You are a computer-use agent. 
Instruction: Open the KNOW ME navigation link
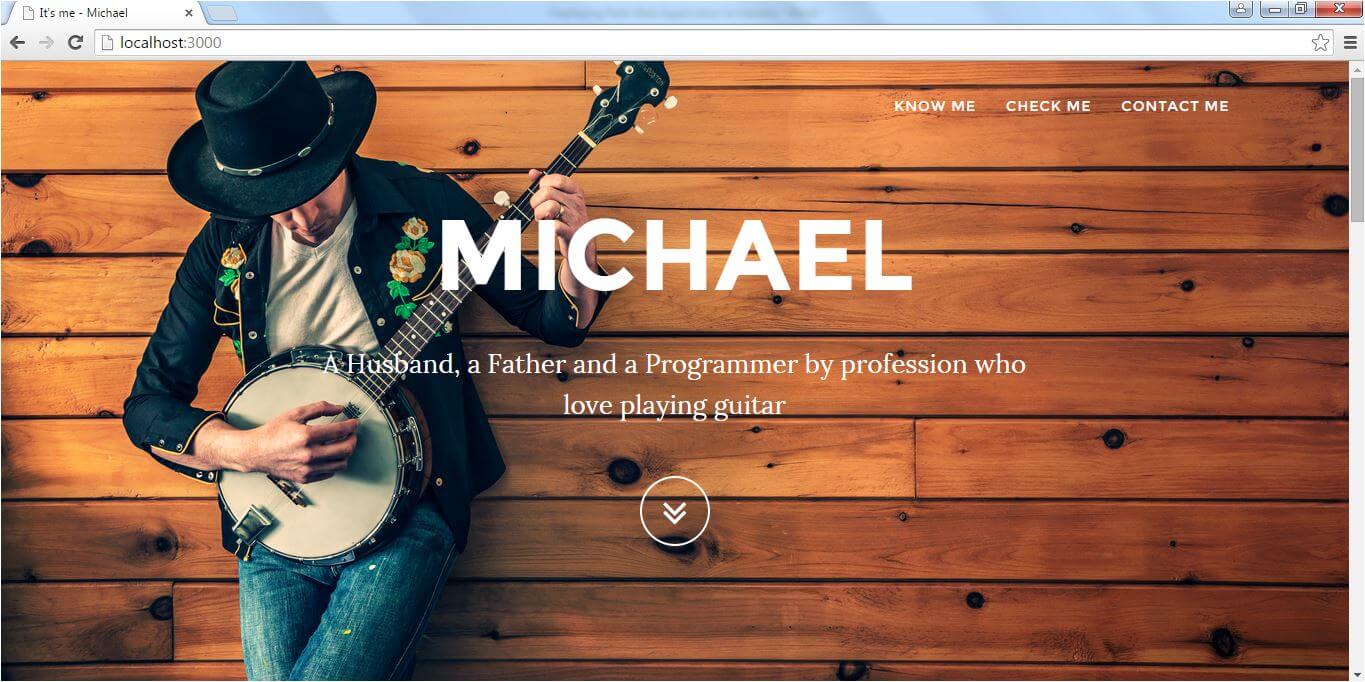934,106
